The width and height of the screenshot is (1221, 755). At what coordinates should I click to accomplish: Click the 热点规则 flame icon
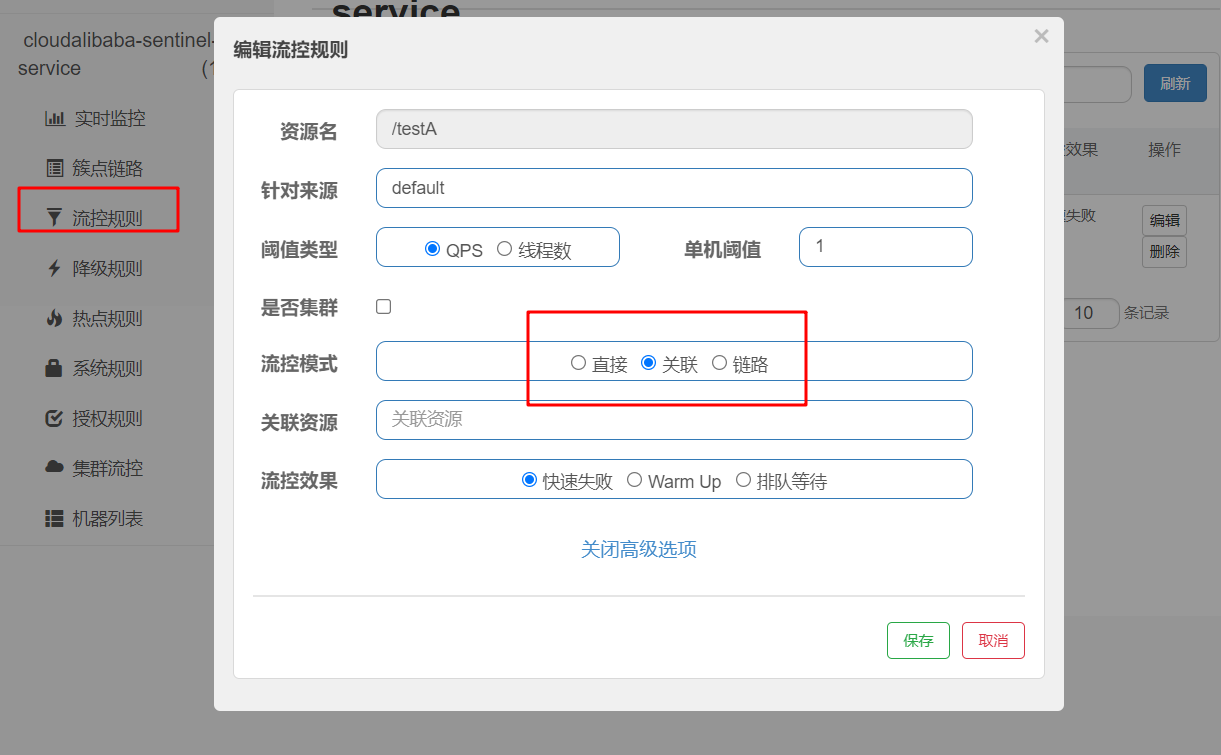55,318
